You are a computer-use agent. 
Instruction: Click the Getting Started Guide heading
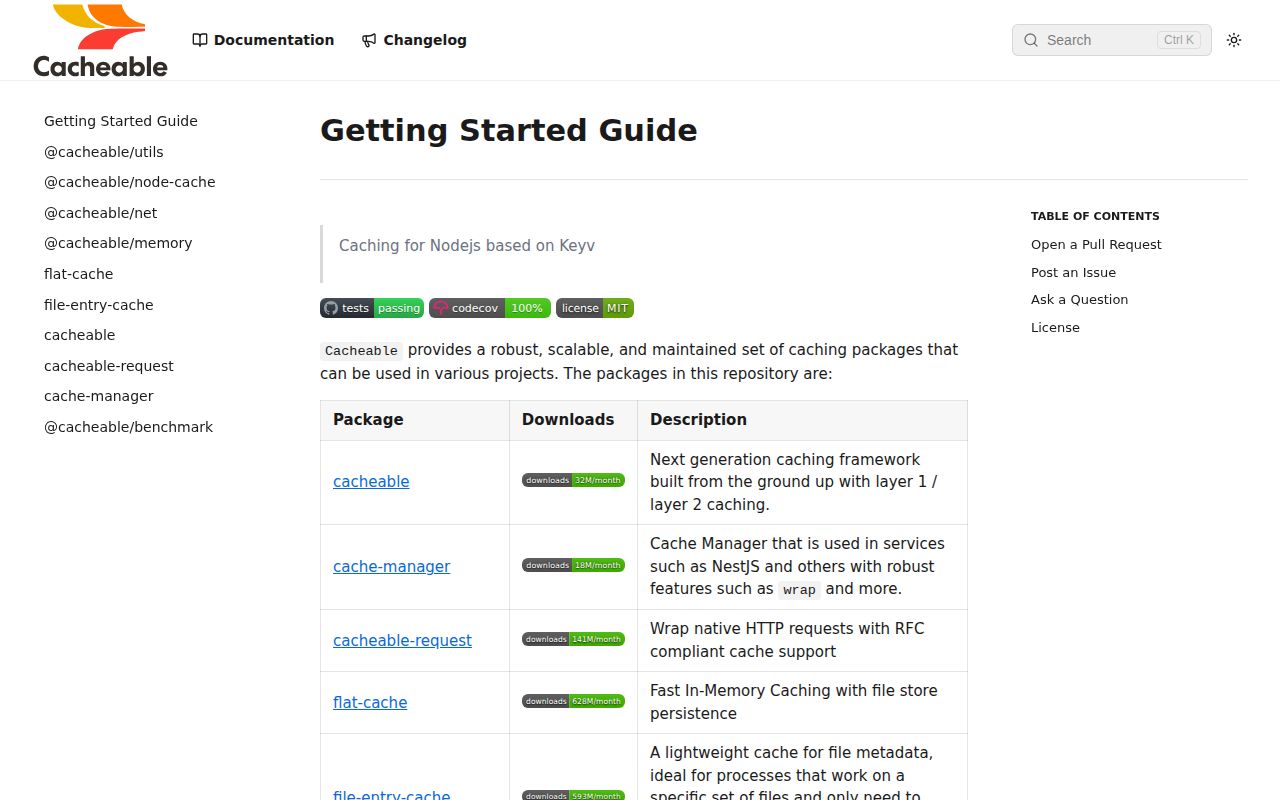point(508,130)
